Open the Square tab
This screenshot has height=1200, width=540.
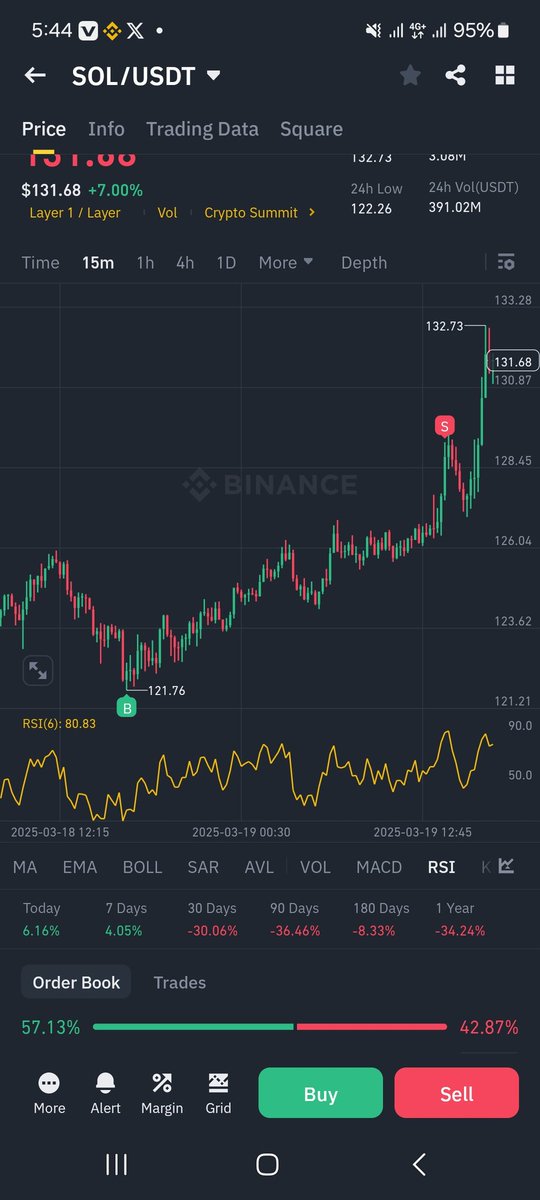(311, 129)
